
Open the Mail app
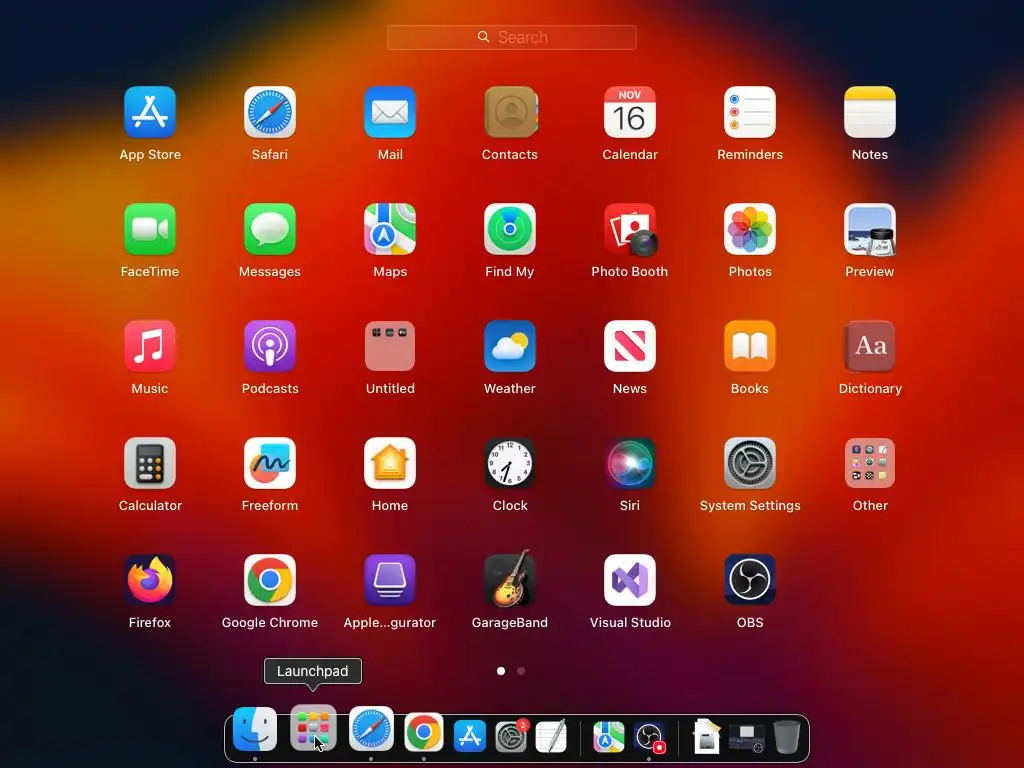(x=390, y=112)
